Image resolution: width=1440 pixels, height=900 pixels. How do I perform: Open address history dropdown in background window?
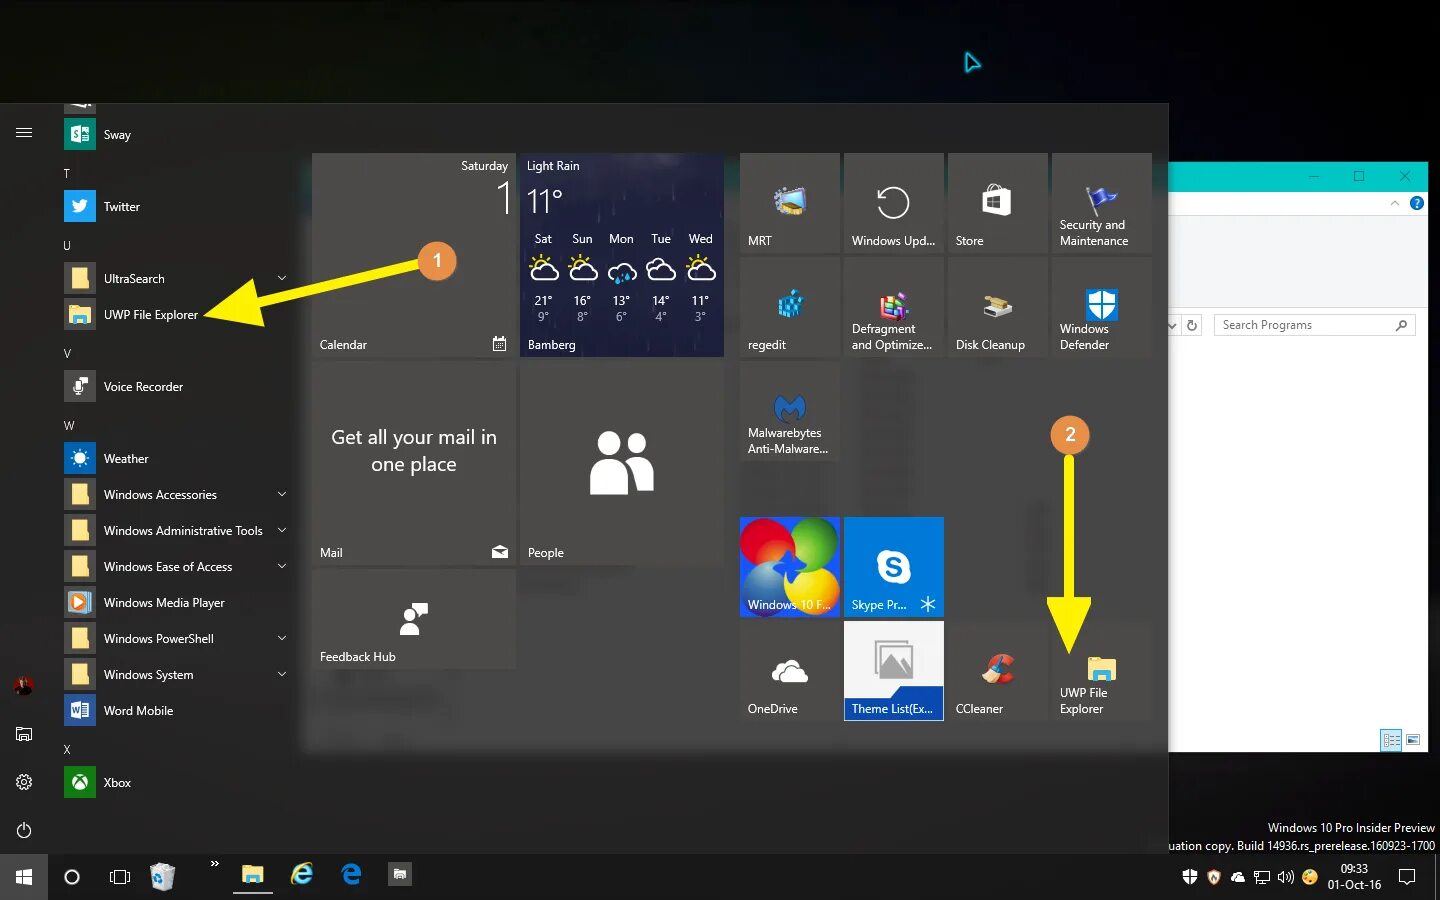coord(1173,325)
